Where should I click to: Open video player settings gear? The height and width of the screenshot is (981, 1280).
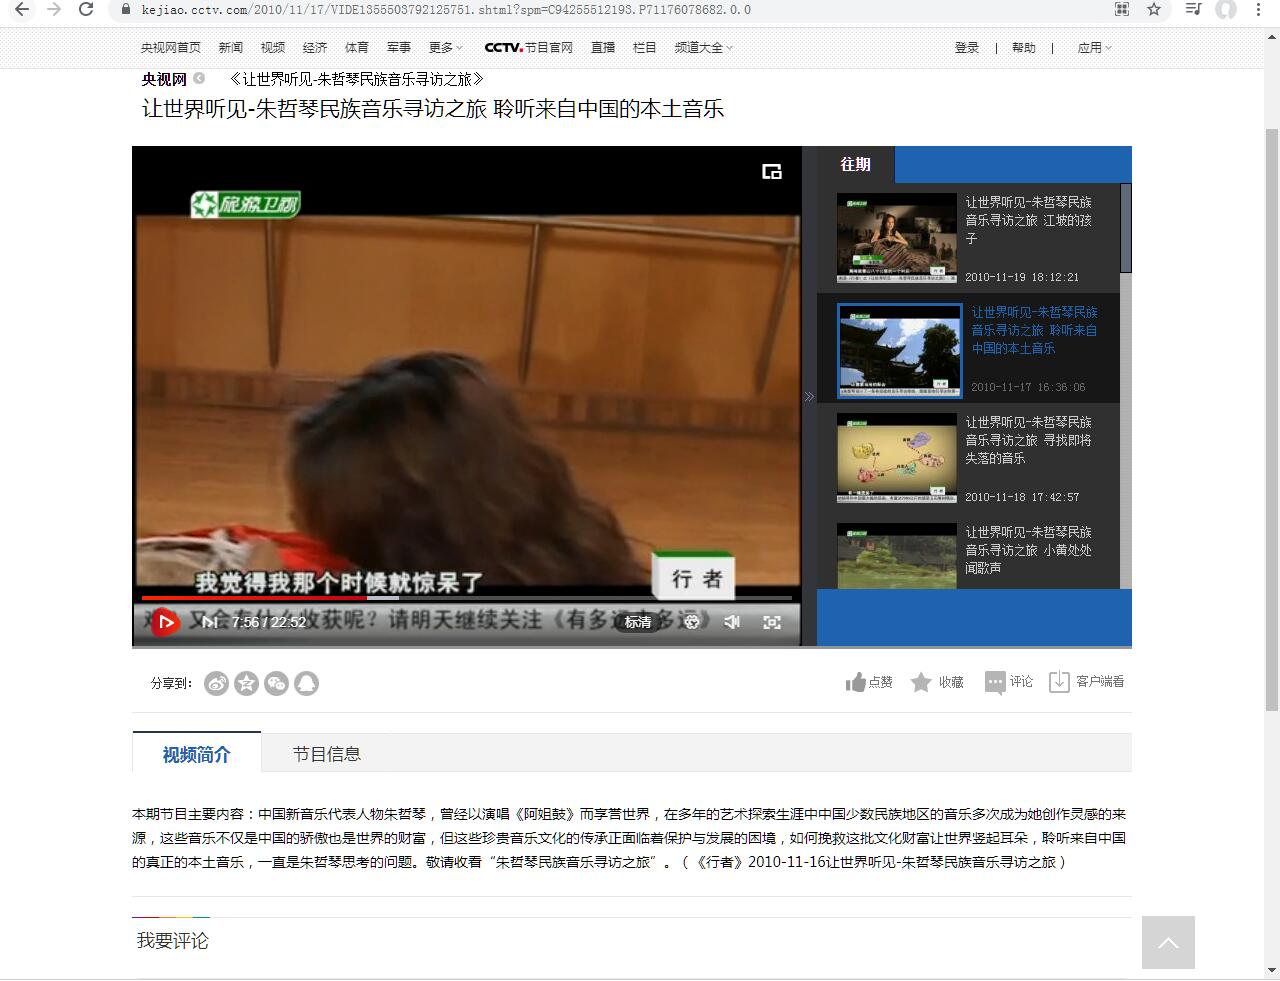(x=691, y=622)
